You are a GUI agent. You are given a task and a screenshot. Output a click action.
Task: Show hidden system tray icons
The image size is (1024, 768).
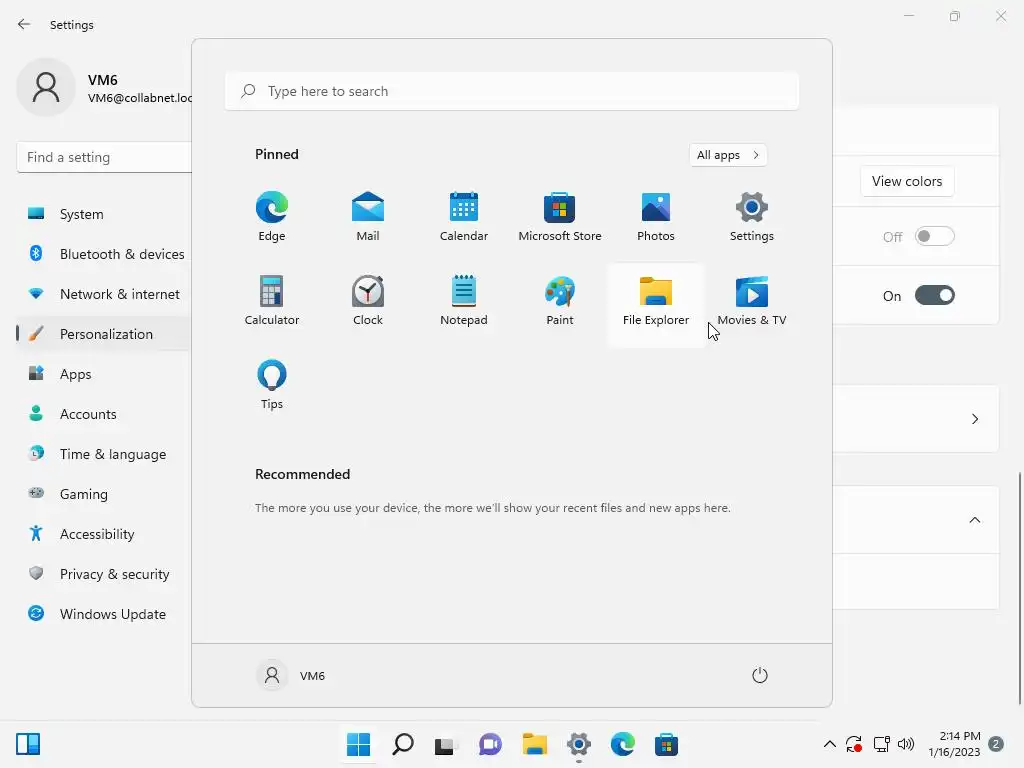829,744
